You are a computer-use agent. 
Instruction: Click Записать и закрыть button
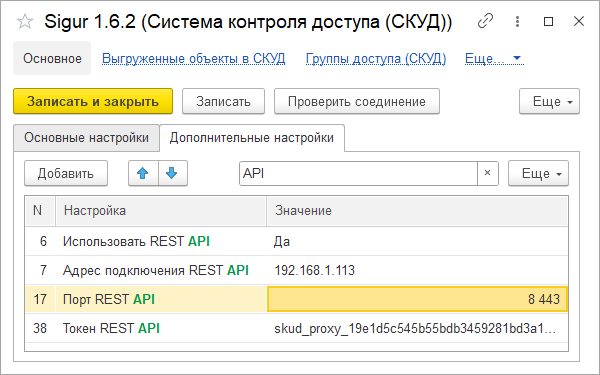click(x=93, y=101)
